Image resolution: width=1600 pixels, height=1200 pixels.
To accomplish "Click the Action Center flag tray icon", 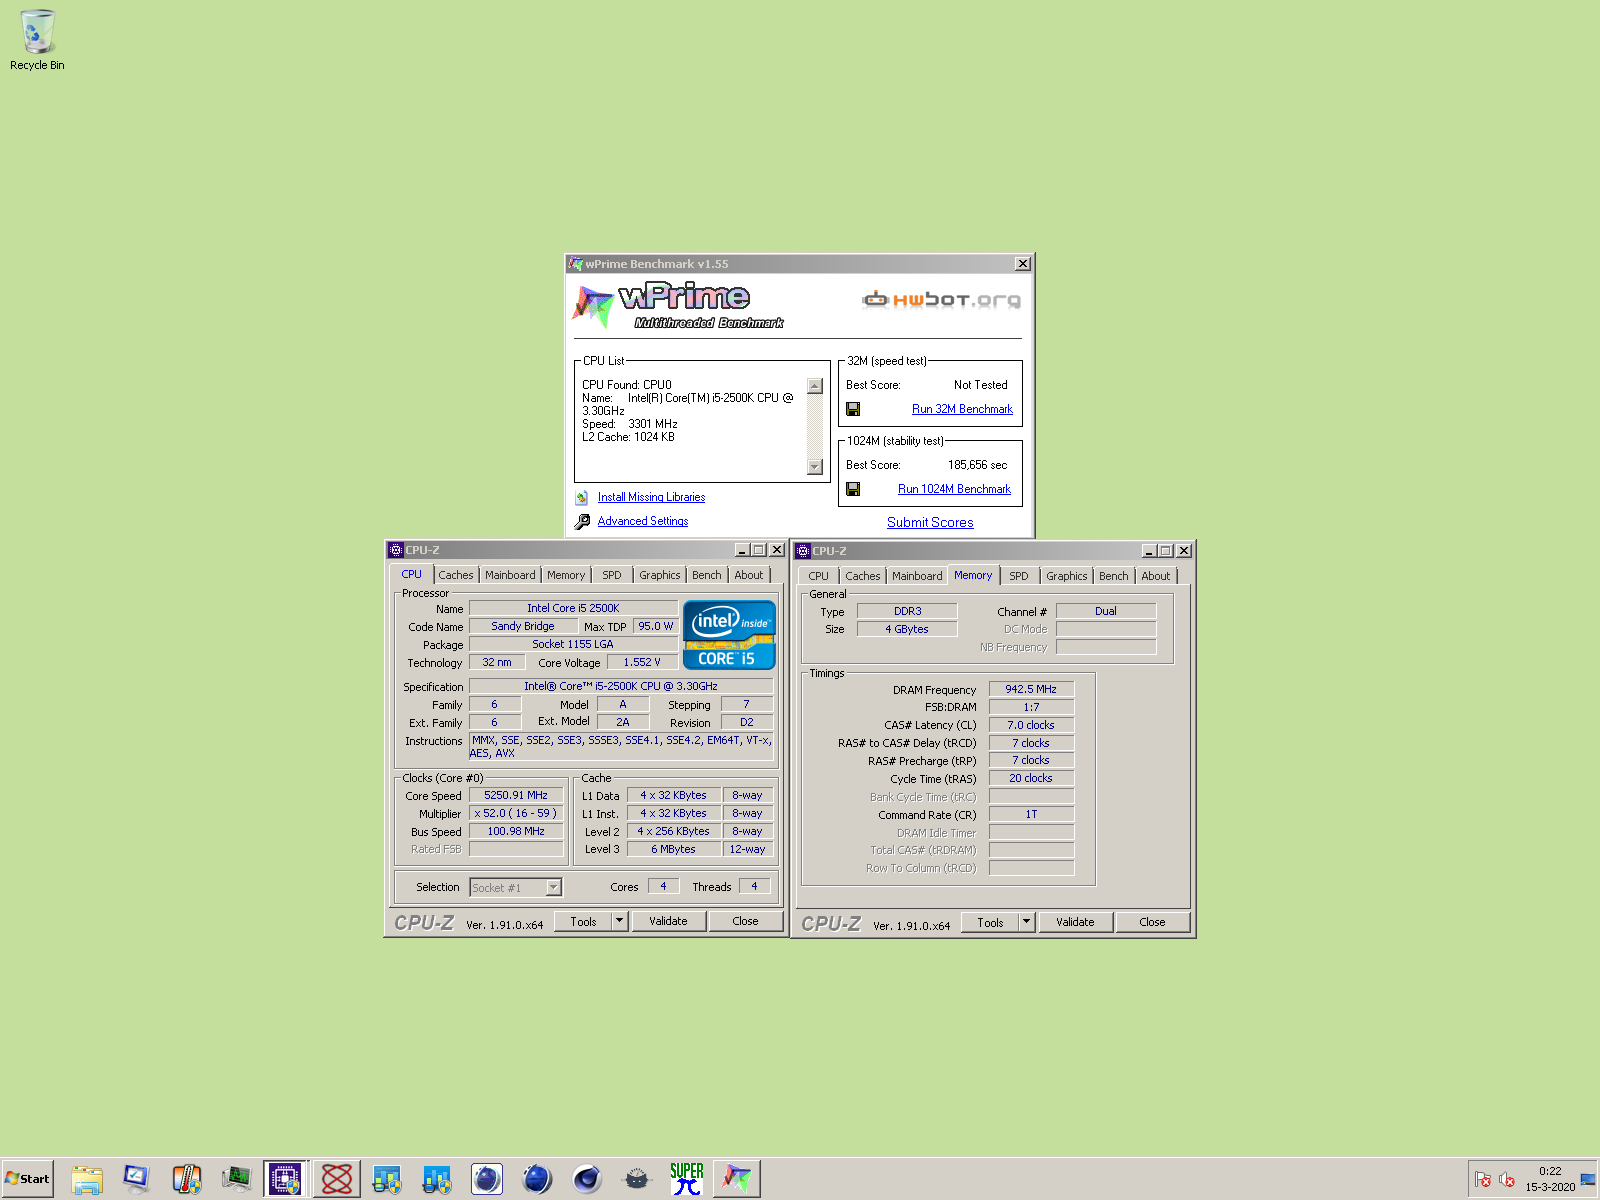I will click(x=1483, y=1180).
